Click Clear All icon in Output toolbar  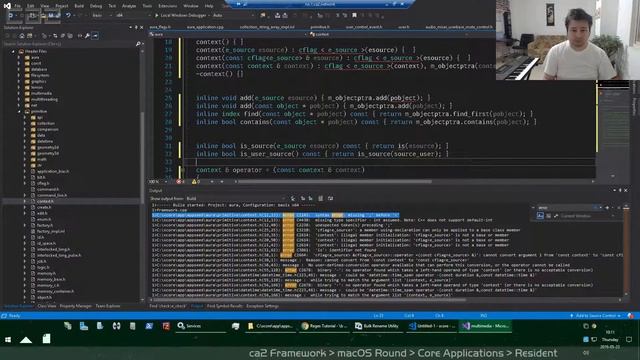(x=320, y=198)
